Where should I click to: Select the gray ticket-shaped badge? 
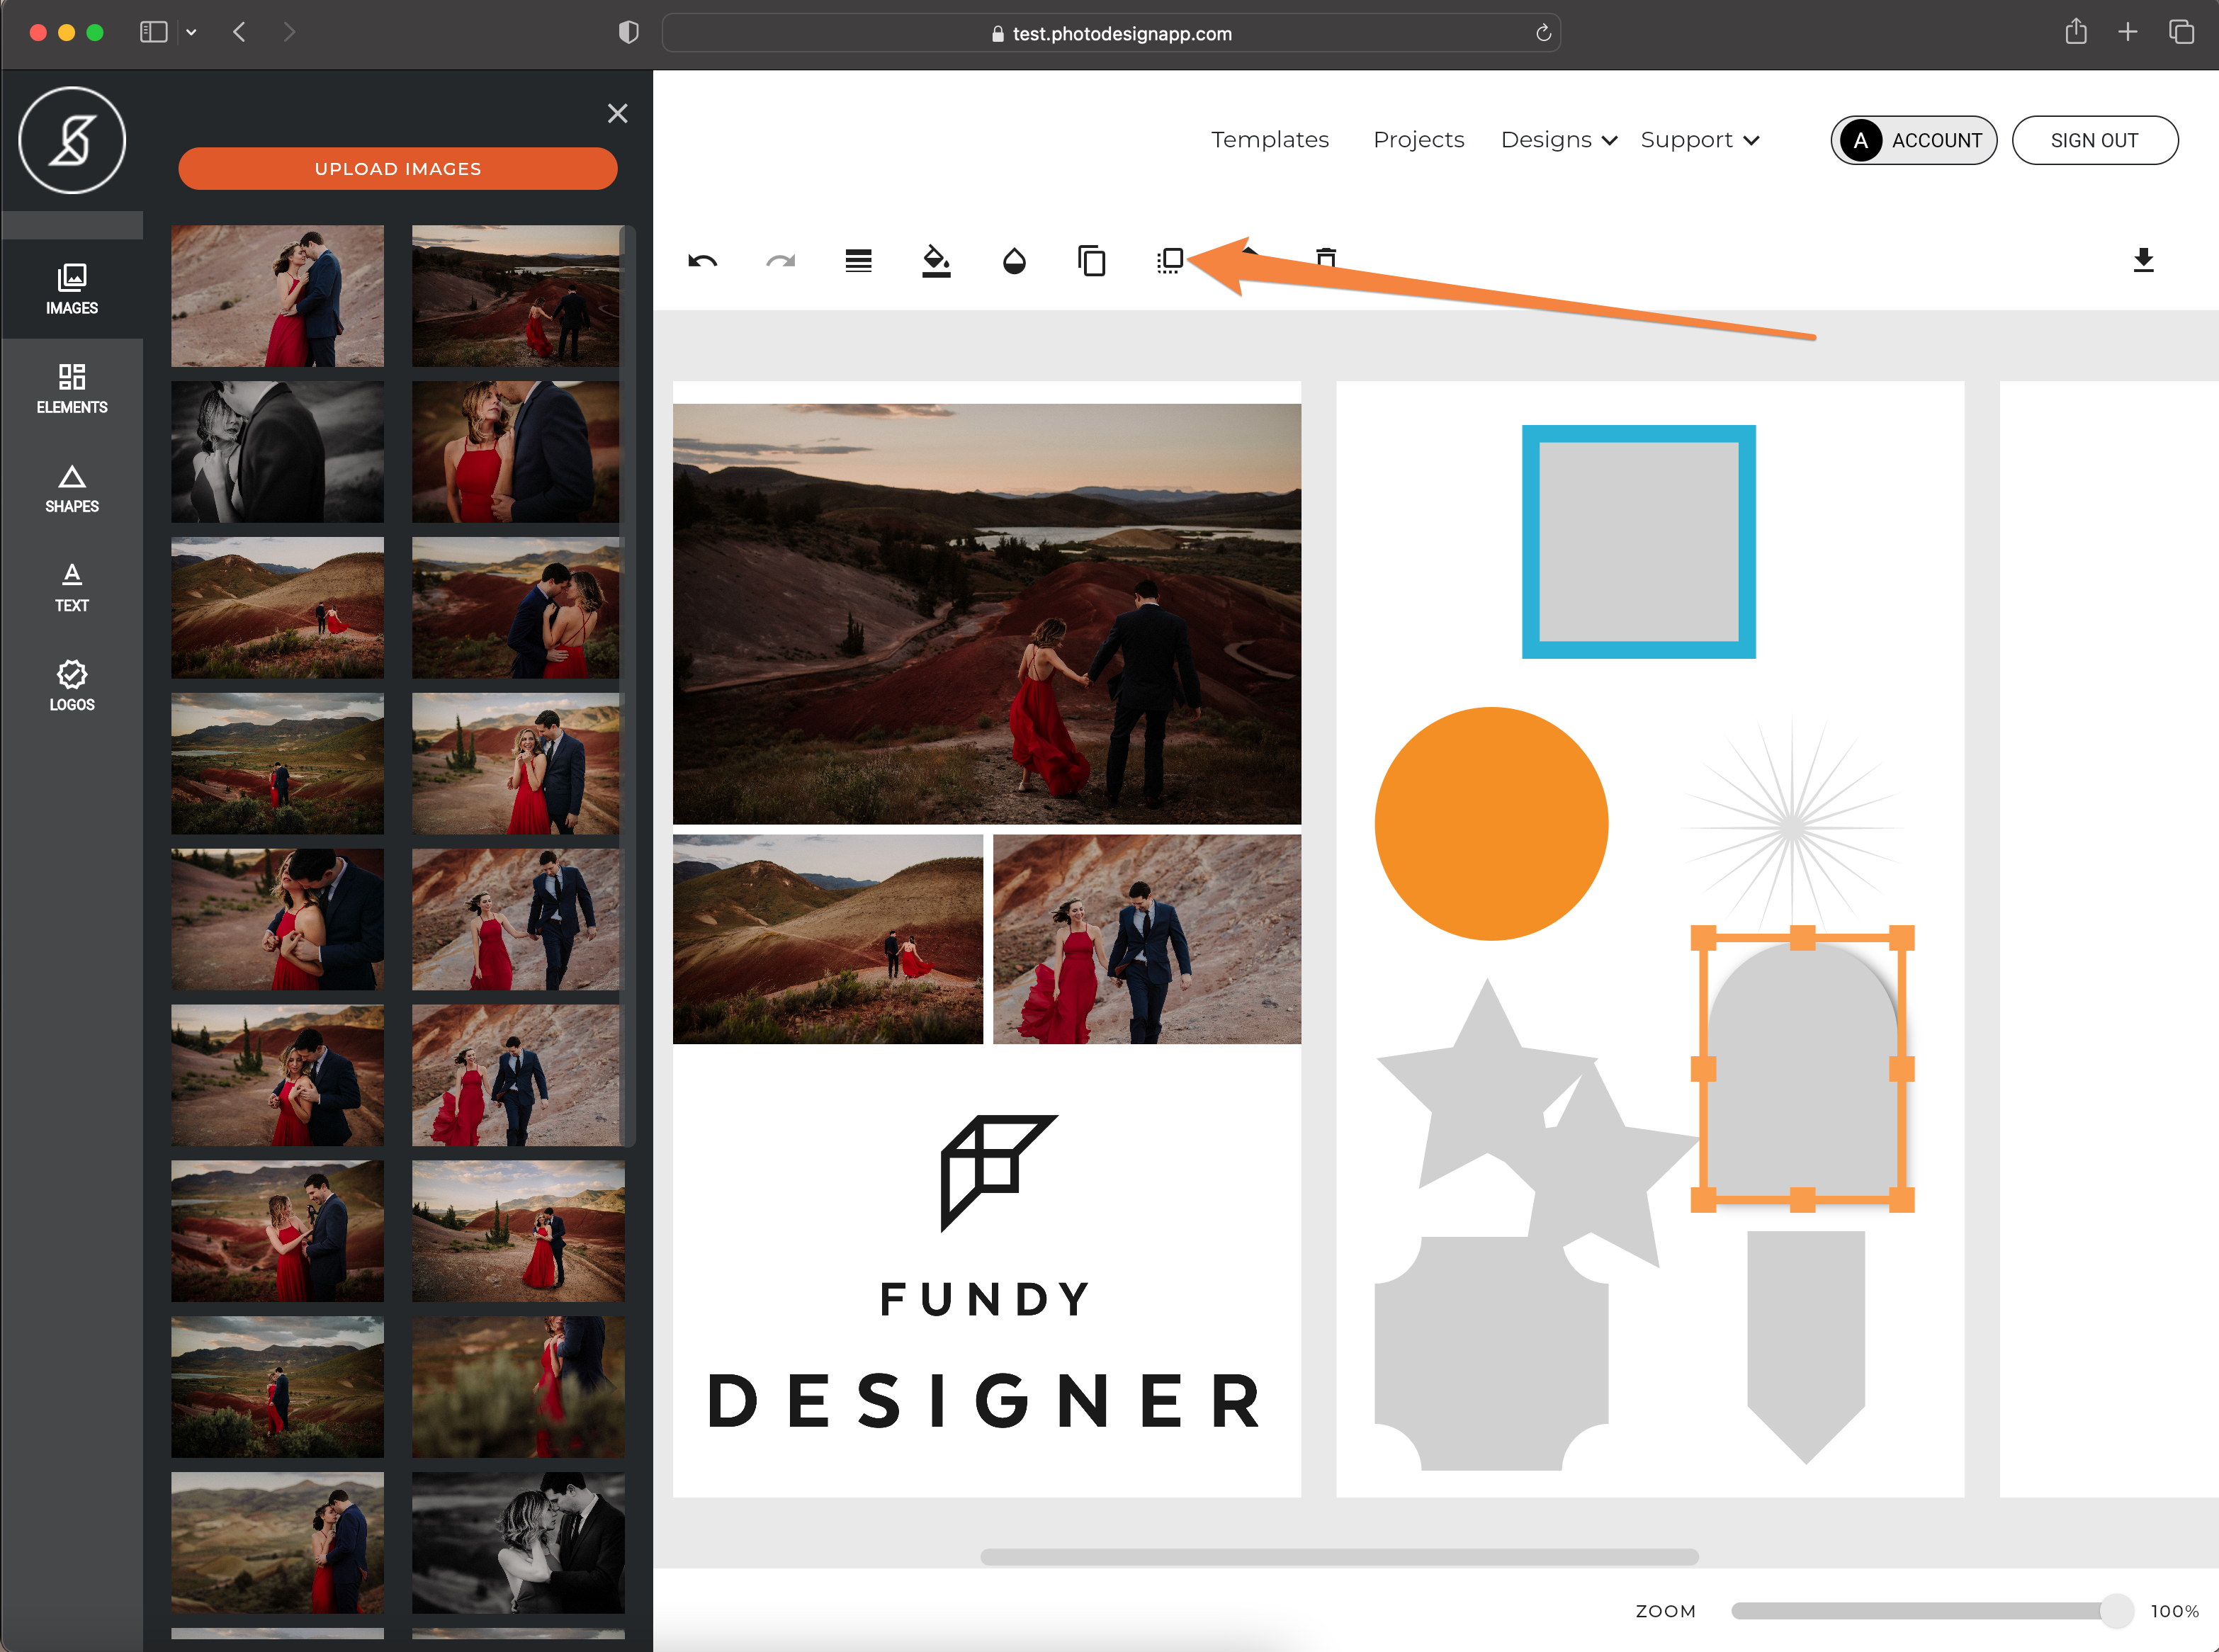point(1491,1353)
